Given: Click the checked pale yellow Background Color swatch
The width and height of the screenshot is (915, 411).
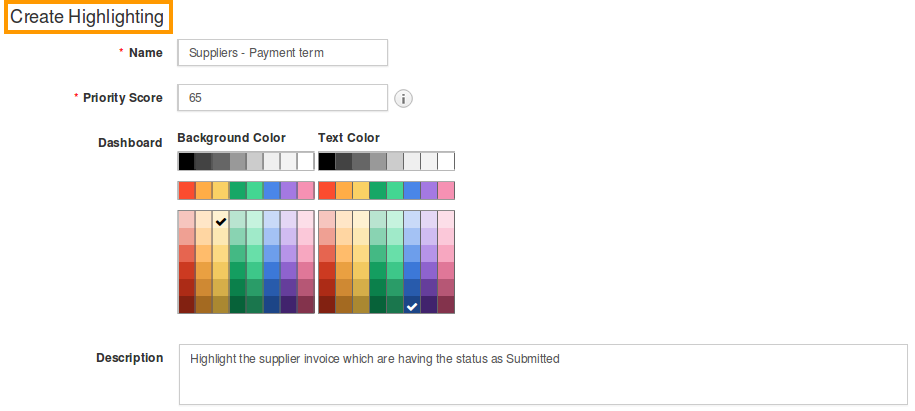Looking at the screenshot, I should (221, 220).
